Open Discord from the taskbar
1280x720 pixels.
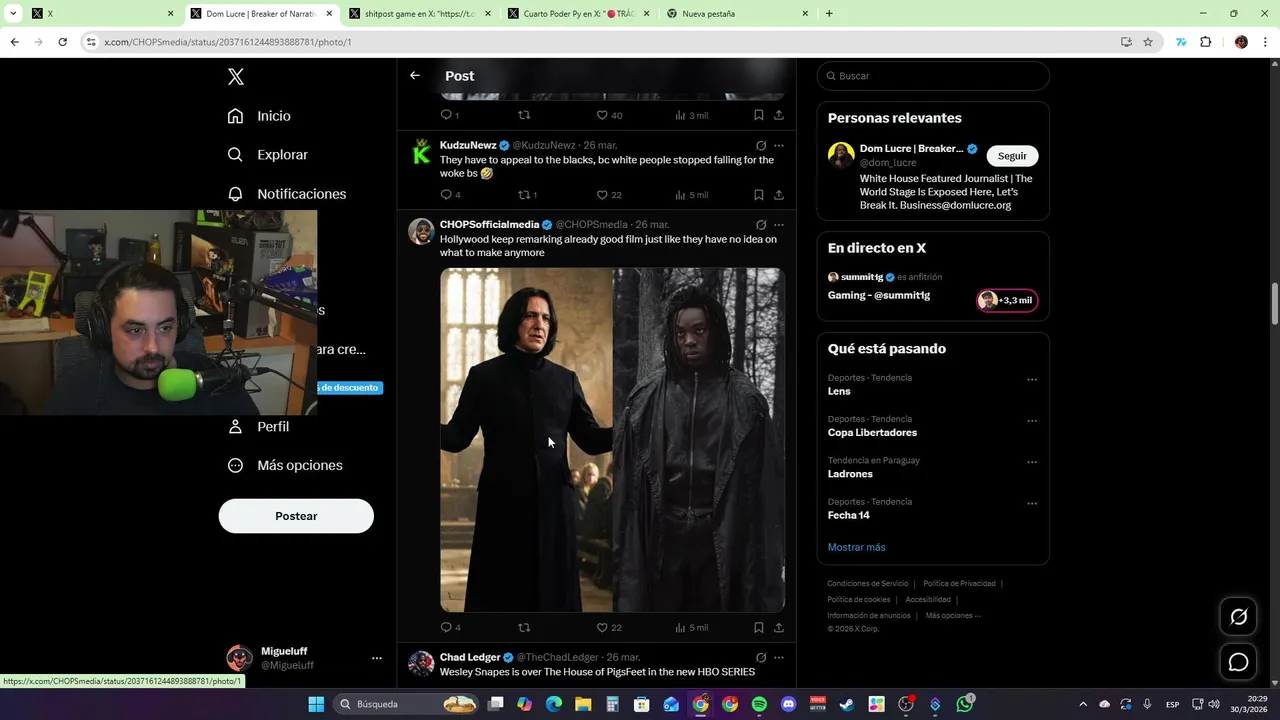788,704
